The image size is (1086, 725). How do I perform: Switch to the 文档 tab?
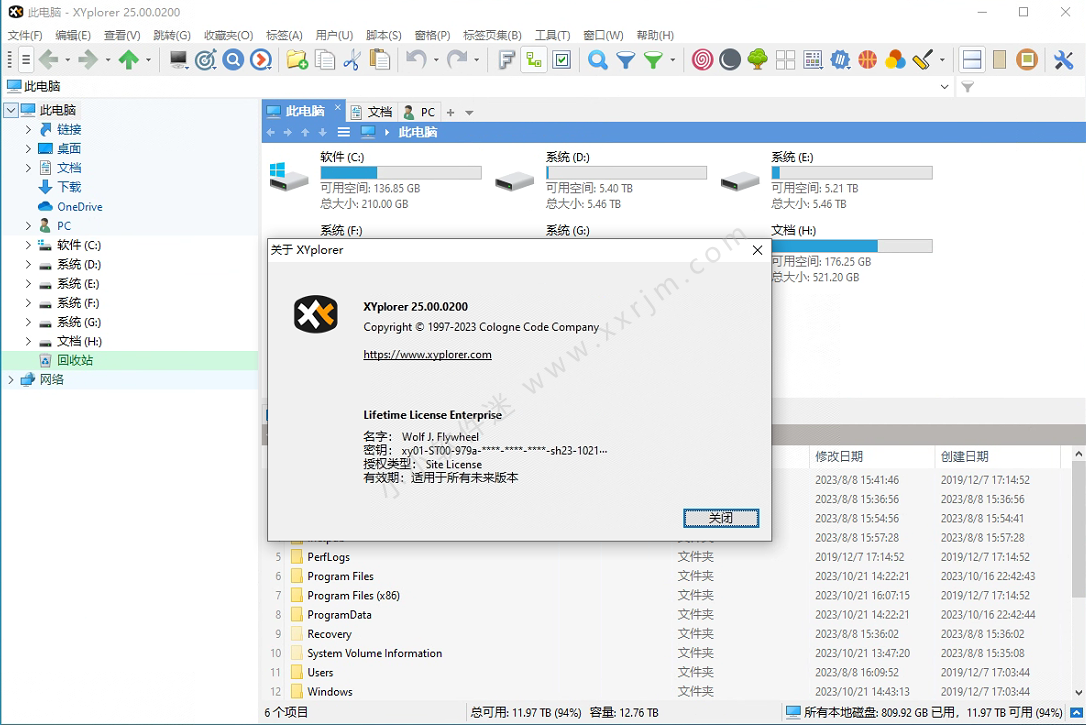[x=372, y=112]
